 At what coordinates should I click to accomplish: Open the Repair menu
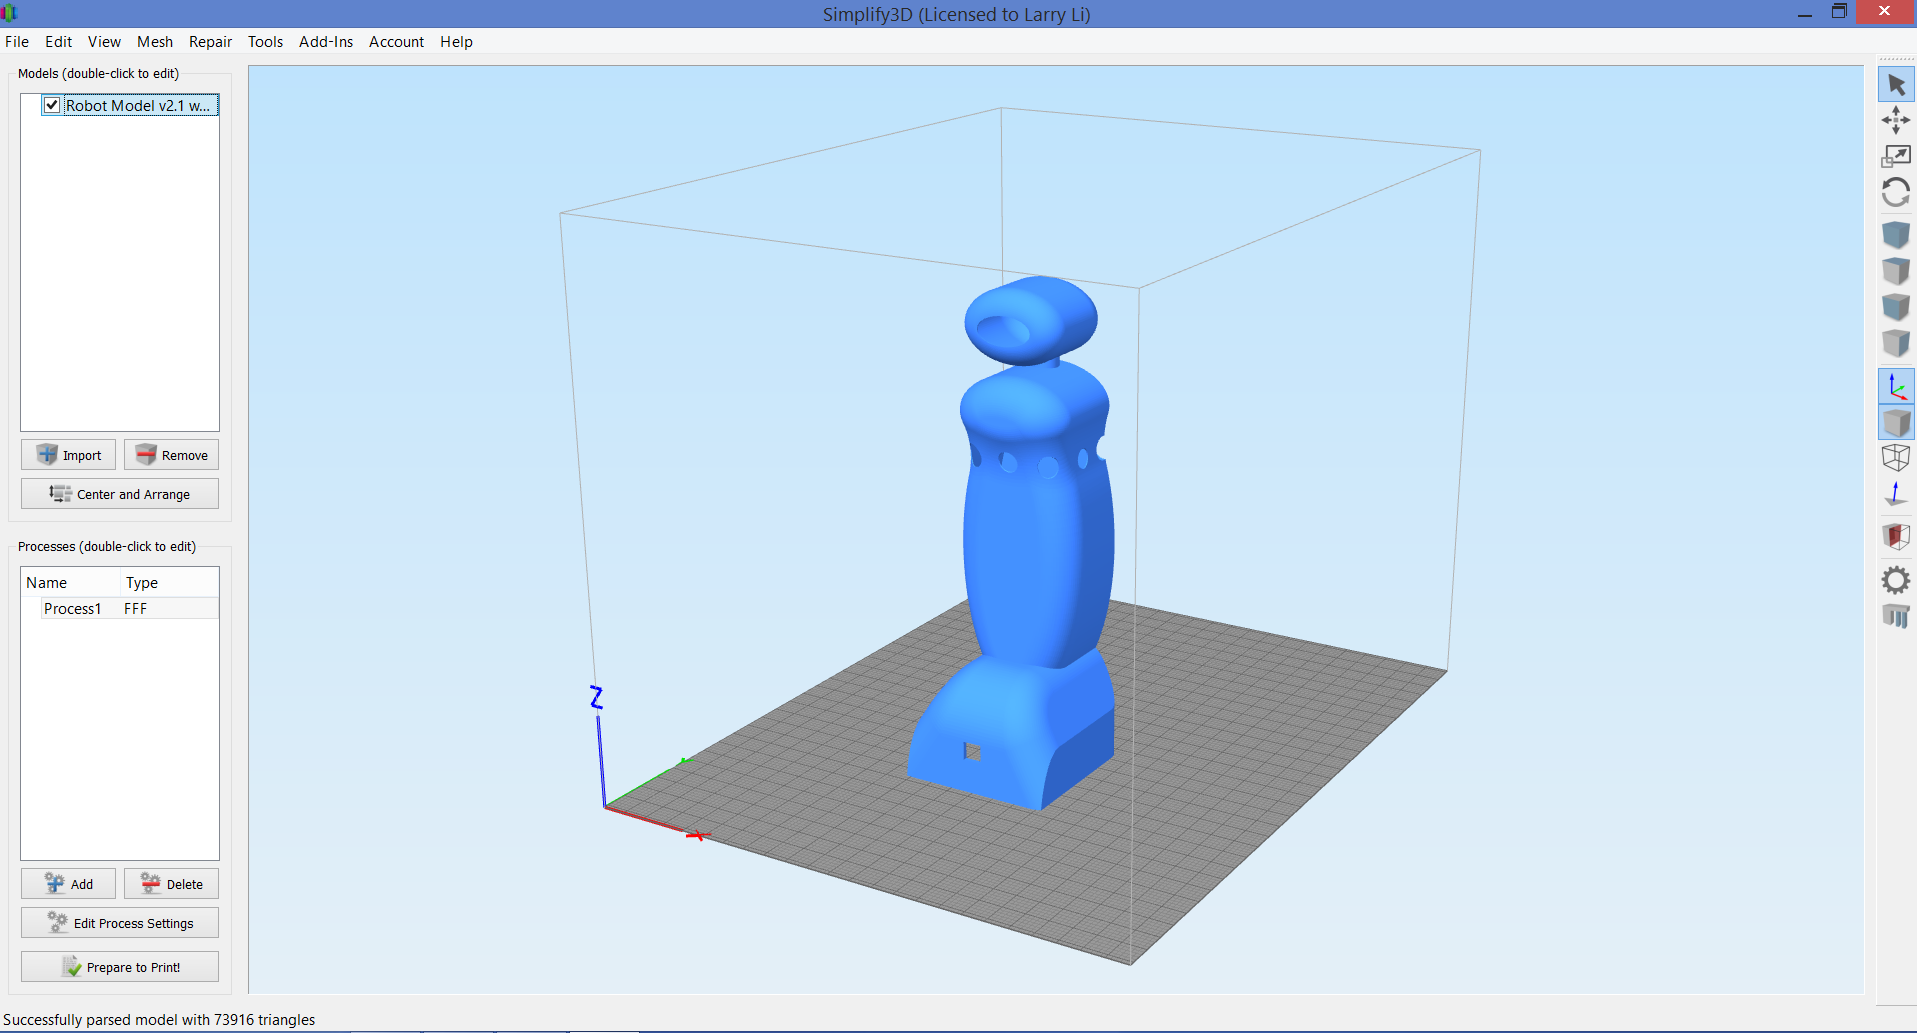click(x=210, y=42)
